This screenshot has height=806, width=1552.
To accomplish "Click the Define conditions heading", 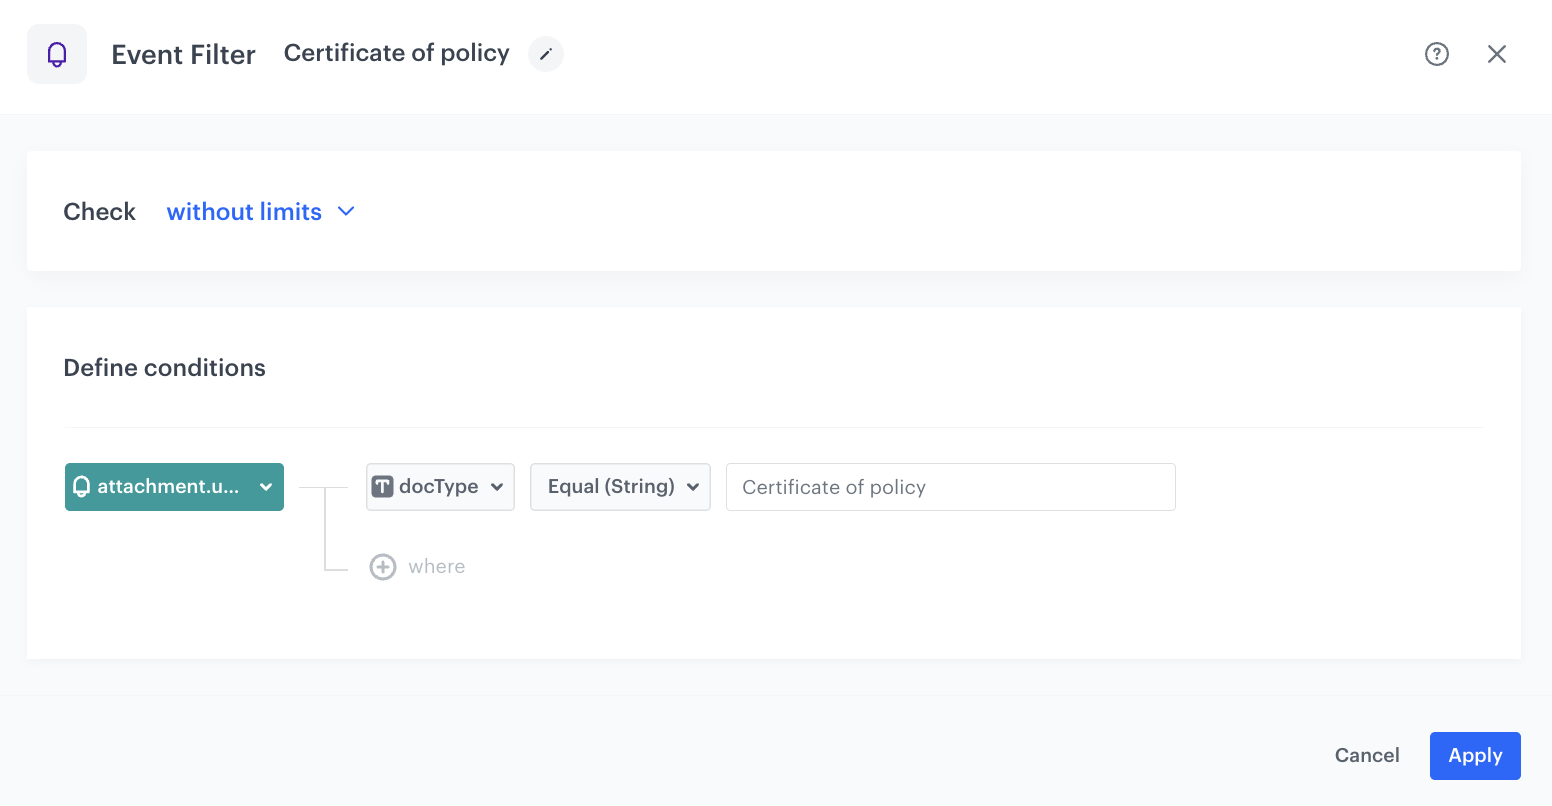I will point(164,368).
